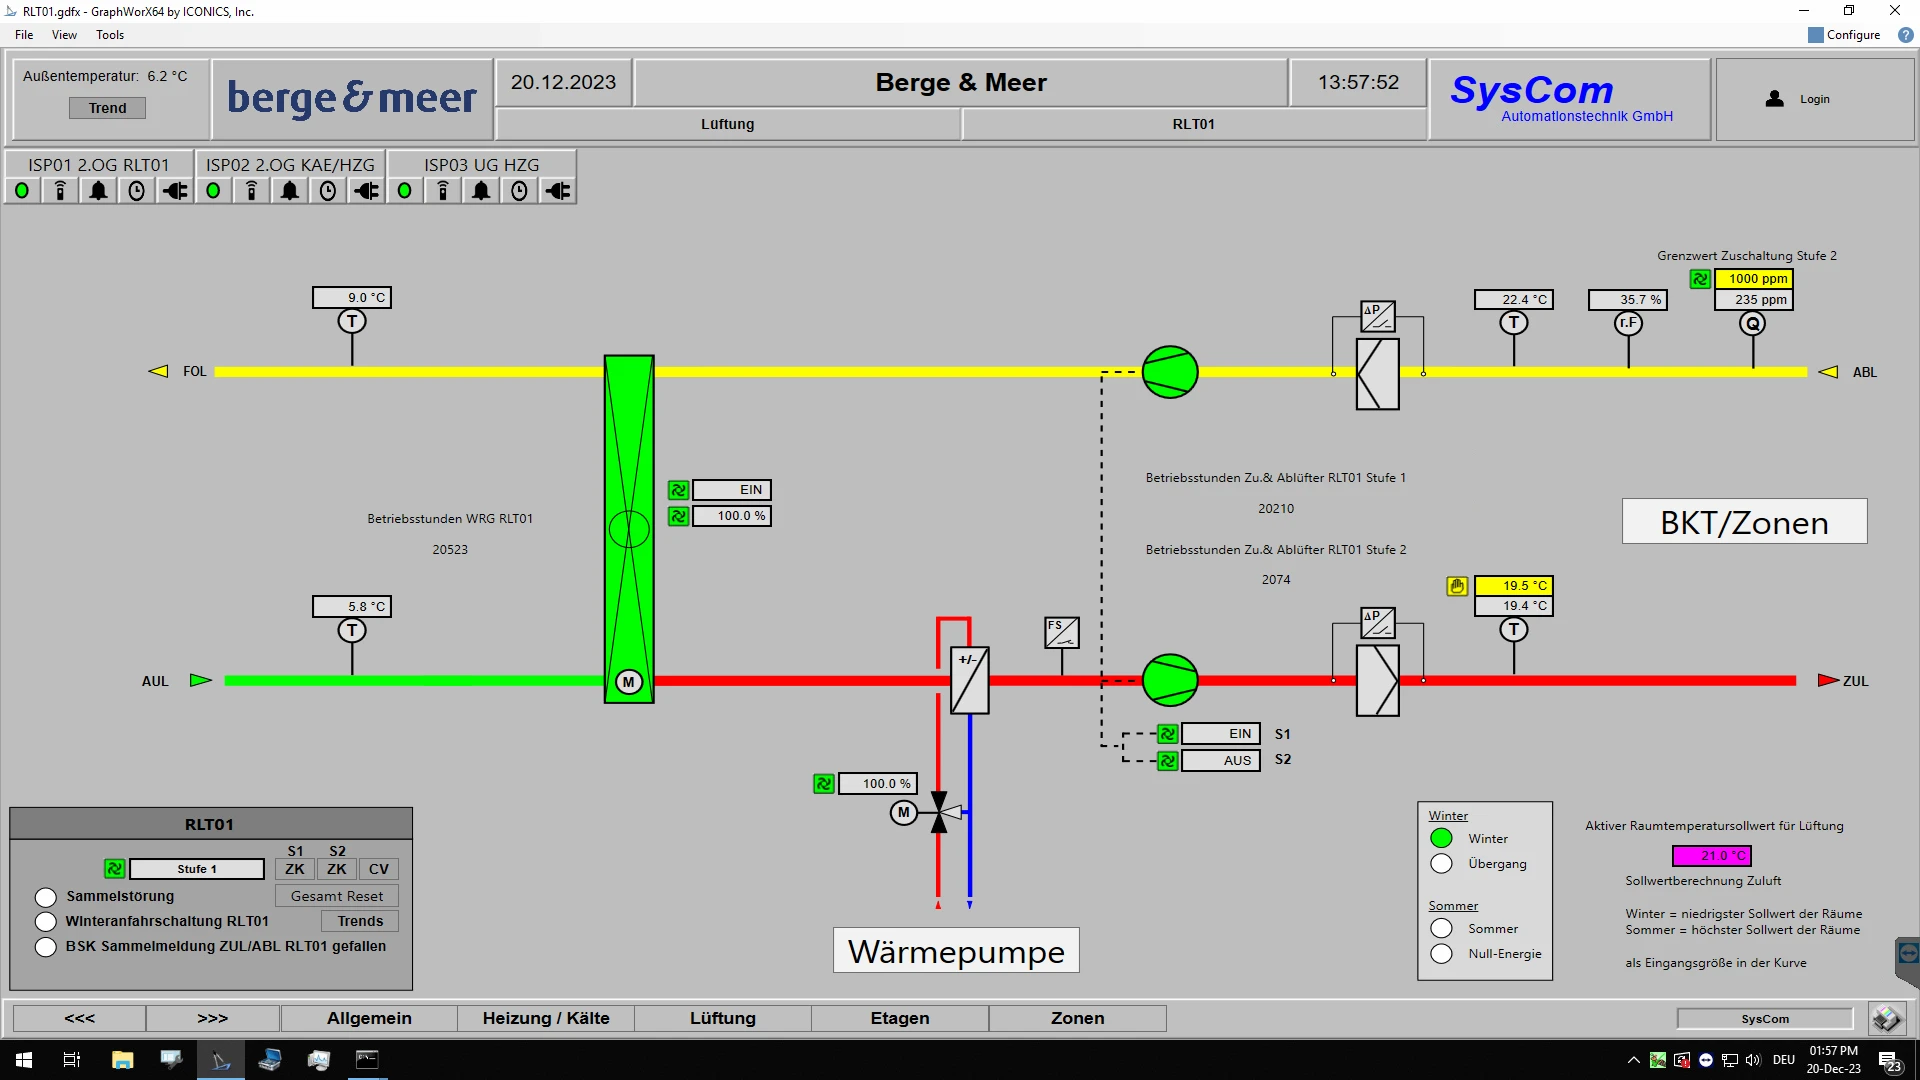Image resolution: width=1920 pixels, height=1080 pixels.
Task: Enable the Null-Energie option
Action: 1441,954
